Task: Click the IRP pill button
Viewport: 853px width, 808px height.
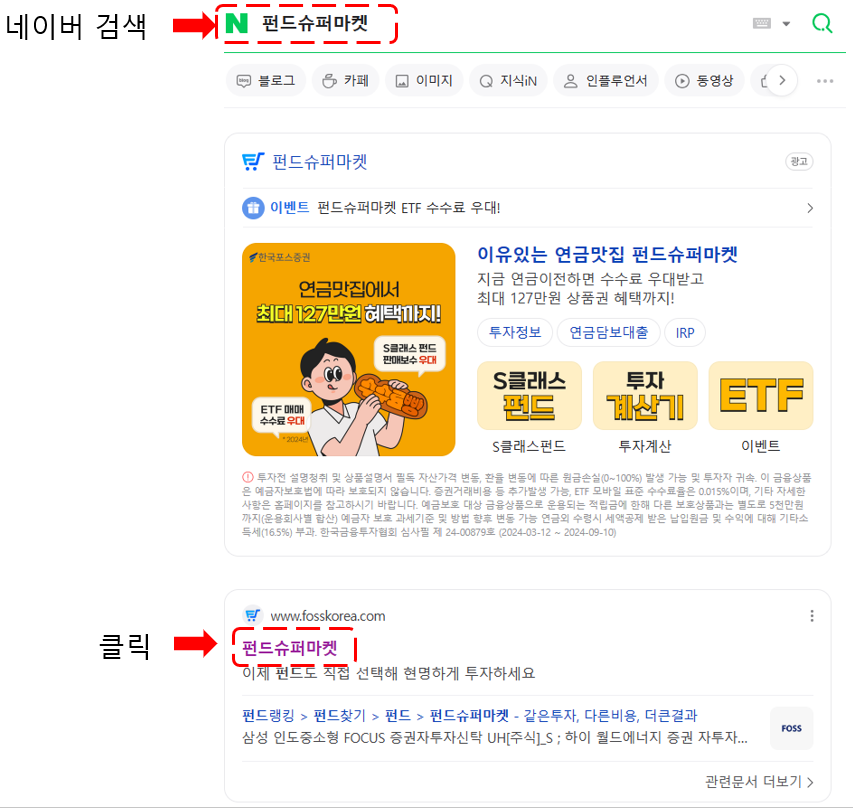Action: (685, 332)
